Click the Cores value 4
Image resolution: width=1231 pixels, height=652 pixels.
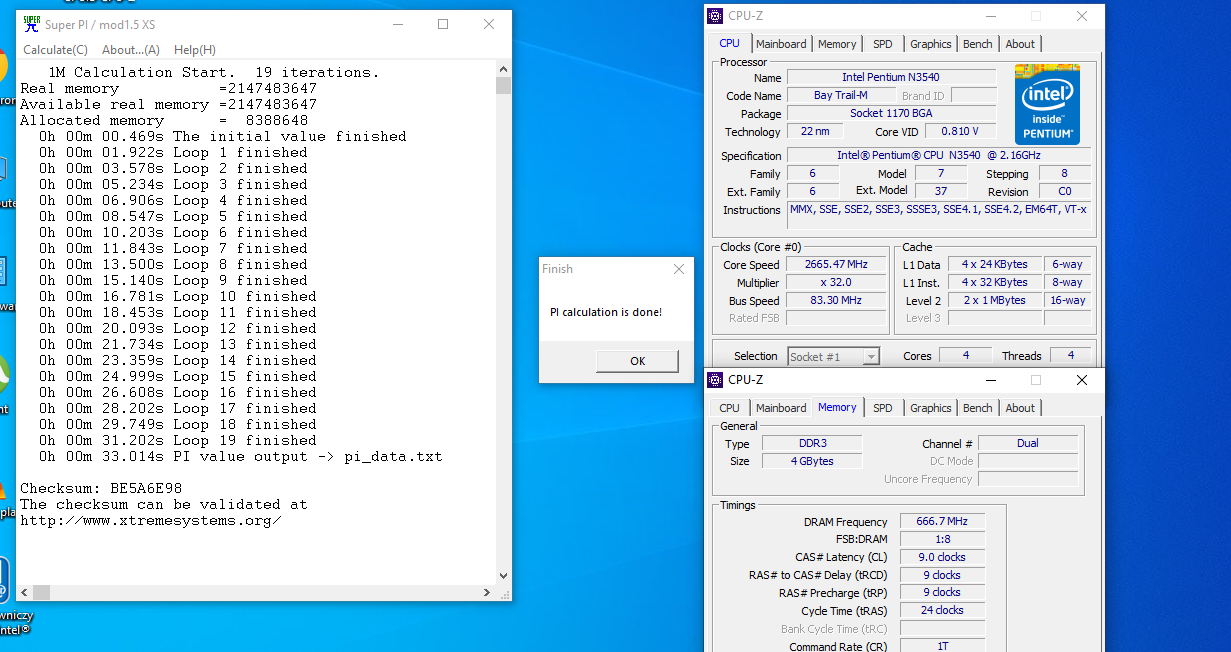click(966, 356)
